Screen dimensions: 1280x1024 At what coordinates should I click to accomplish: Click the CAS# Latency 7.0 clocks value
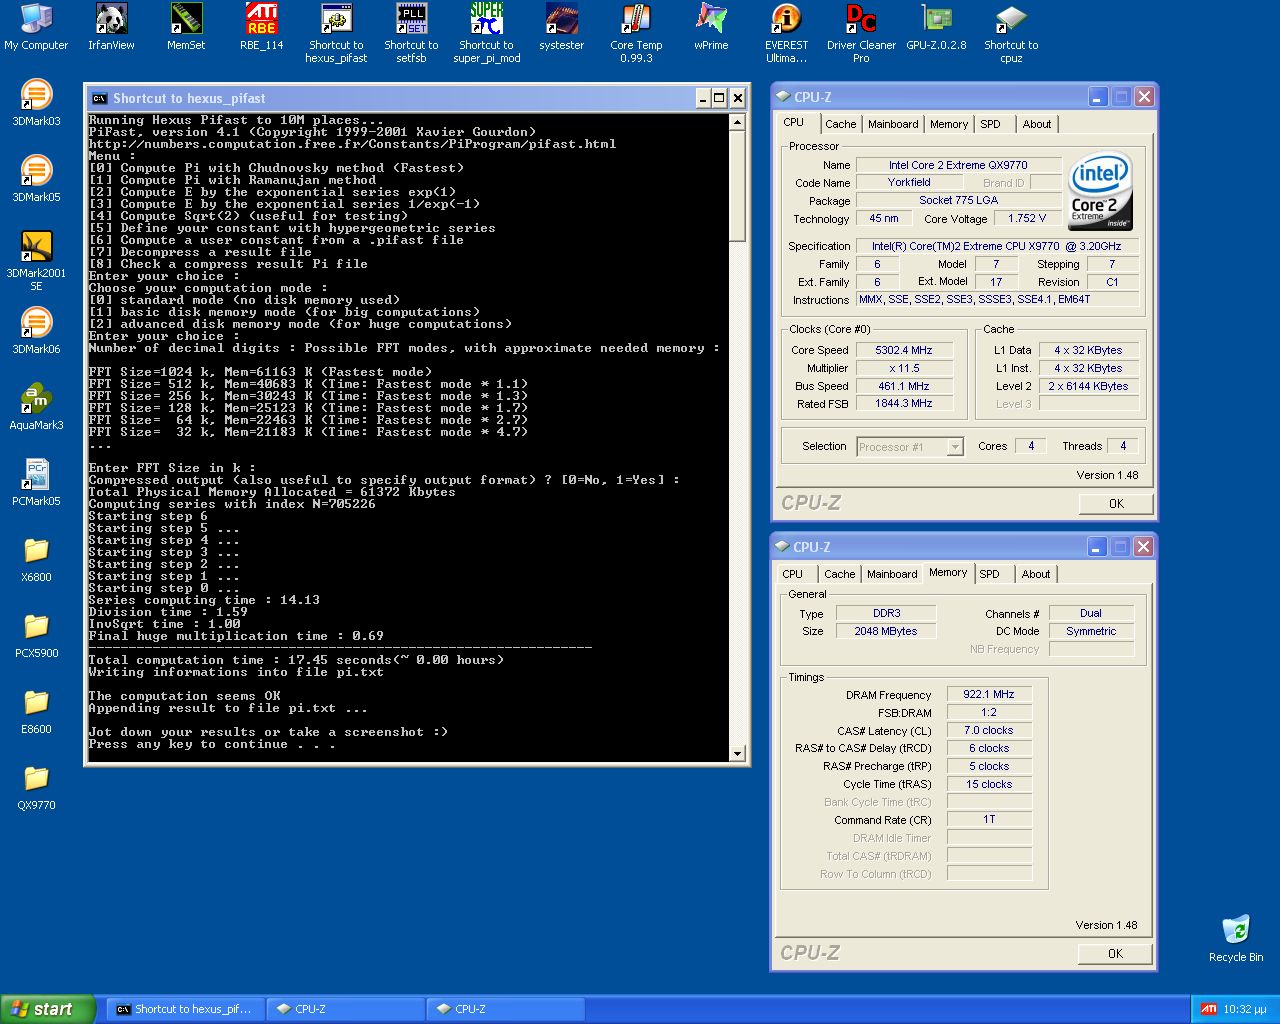click(x=989, y=730)
